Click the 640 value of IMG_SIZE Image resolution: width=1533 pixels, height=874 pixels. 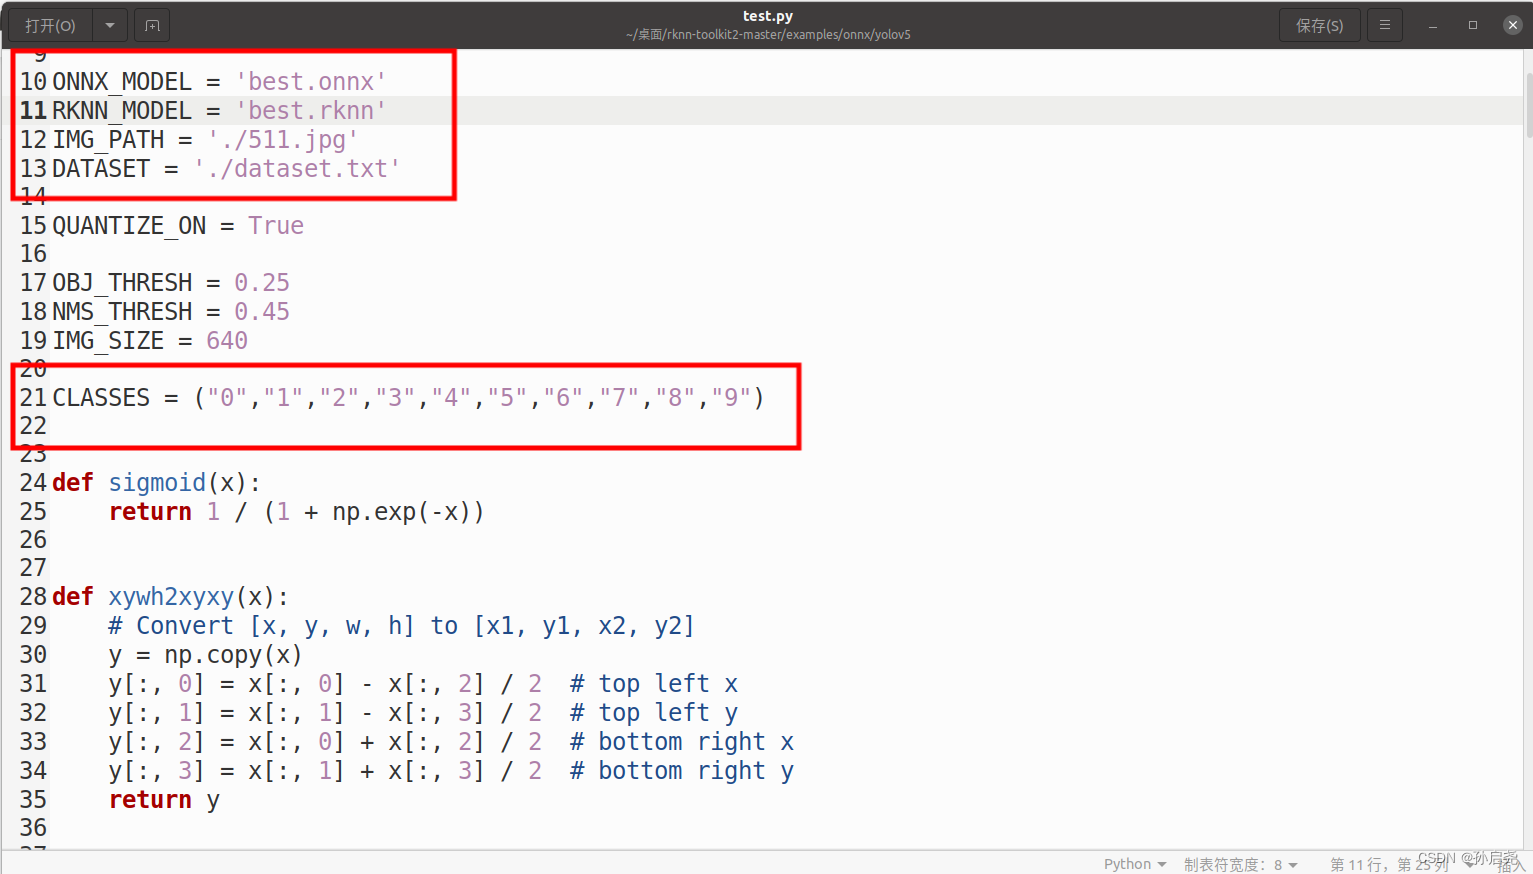point(227,340)
